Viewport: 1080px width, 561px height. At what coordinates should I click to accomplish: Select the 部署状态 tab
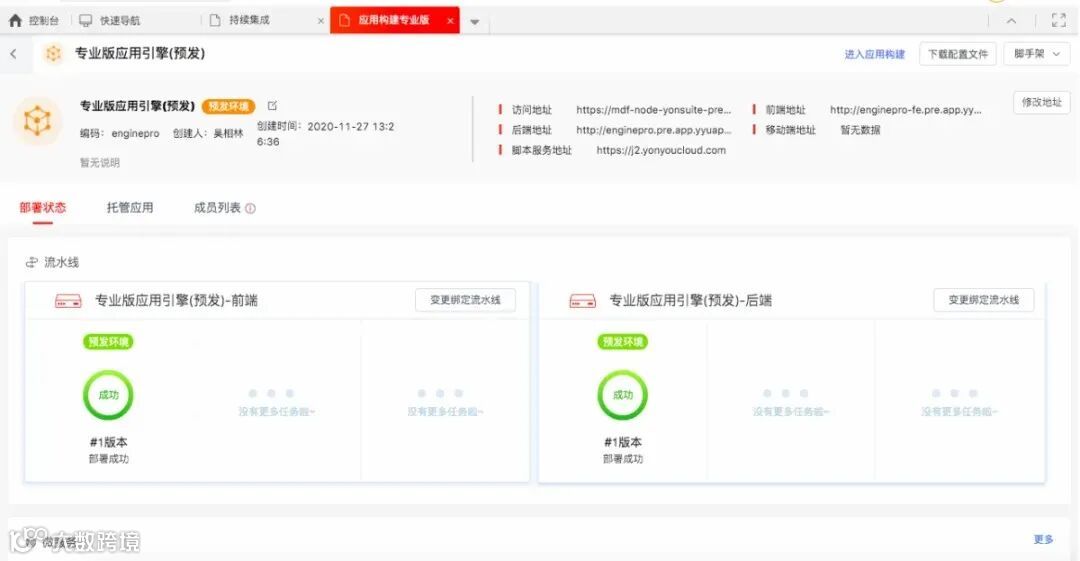(43, 207)
